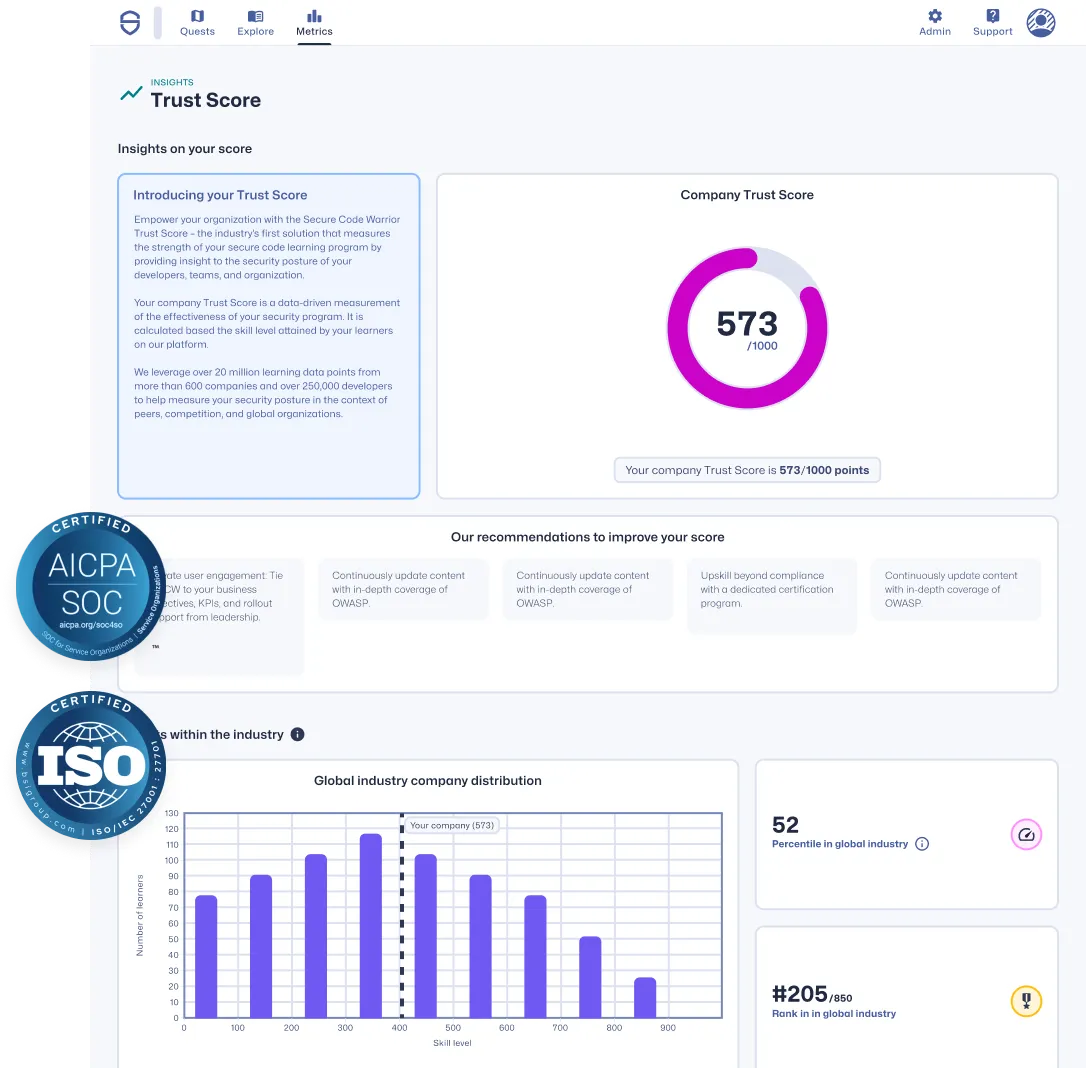Click info icon next to 'within the industry'
Screen dimensions: 1086x1068
[297, 734]
